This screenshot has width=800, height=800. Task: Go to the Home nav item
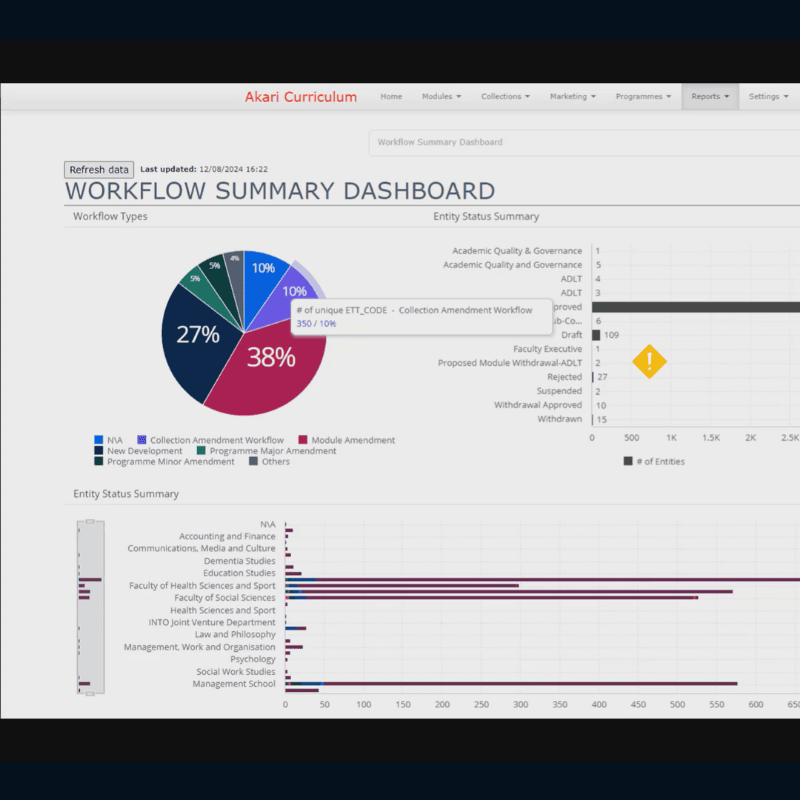391,97
